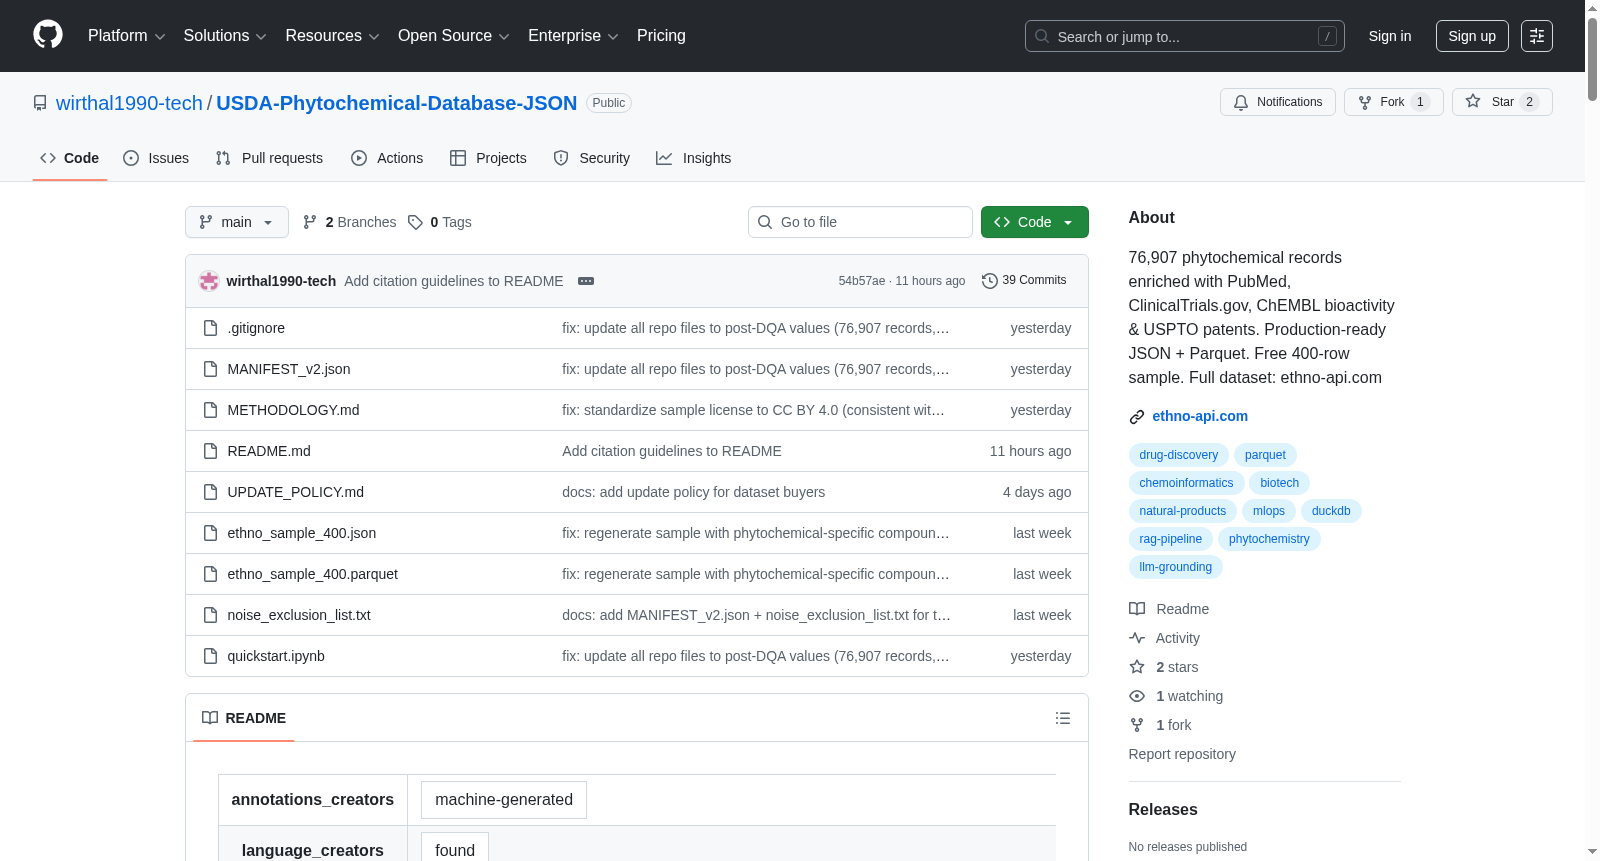Click the drug-discovery topic tag
Viewport: 1600px width, 861px height.
(x=1179, y=455)
